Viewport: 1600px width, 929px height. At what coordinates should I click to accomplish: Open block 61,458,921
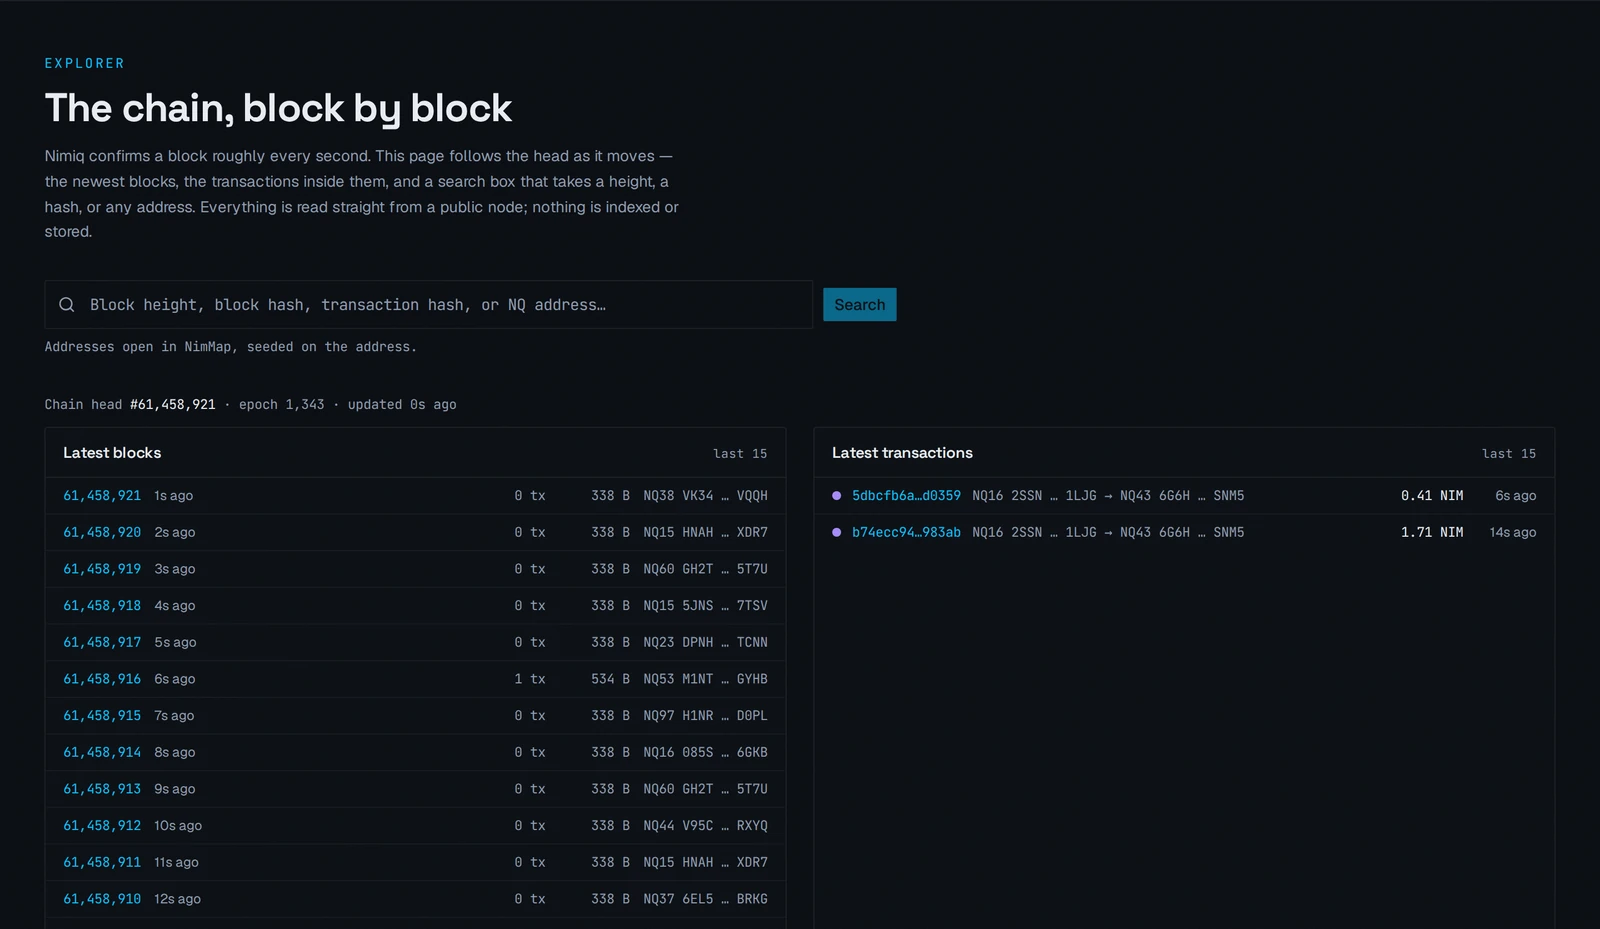pos(102,496)
